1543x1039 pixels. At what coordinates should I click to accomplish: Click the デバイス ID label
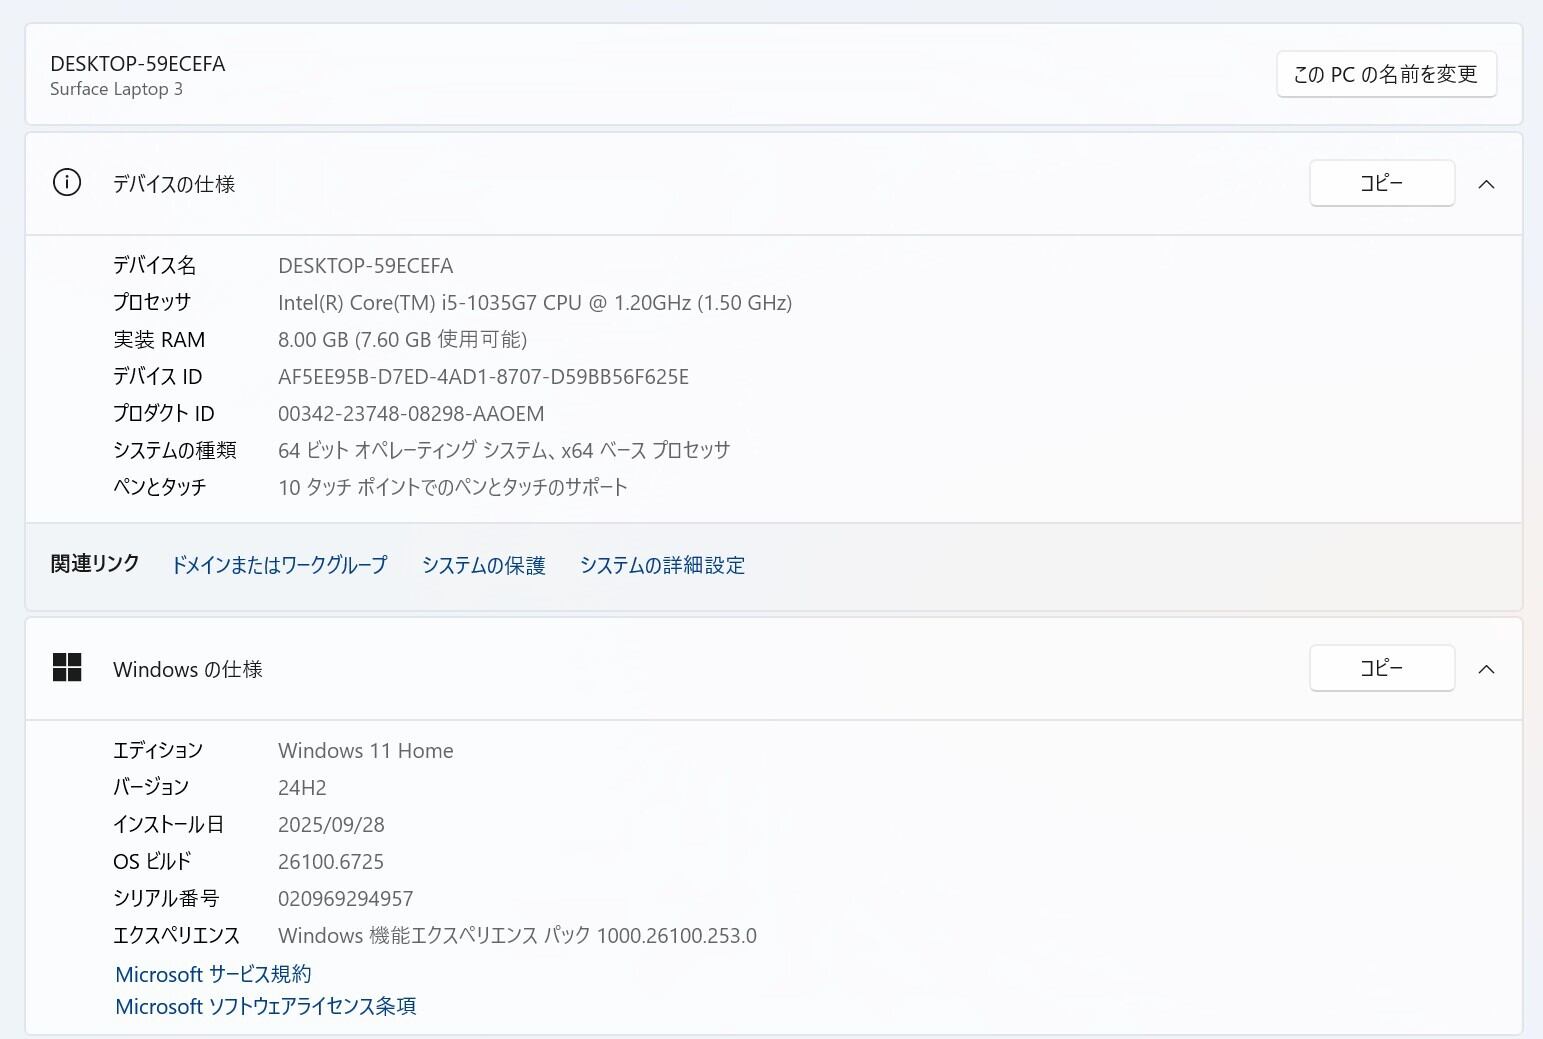(x=158, y=377)
